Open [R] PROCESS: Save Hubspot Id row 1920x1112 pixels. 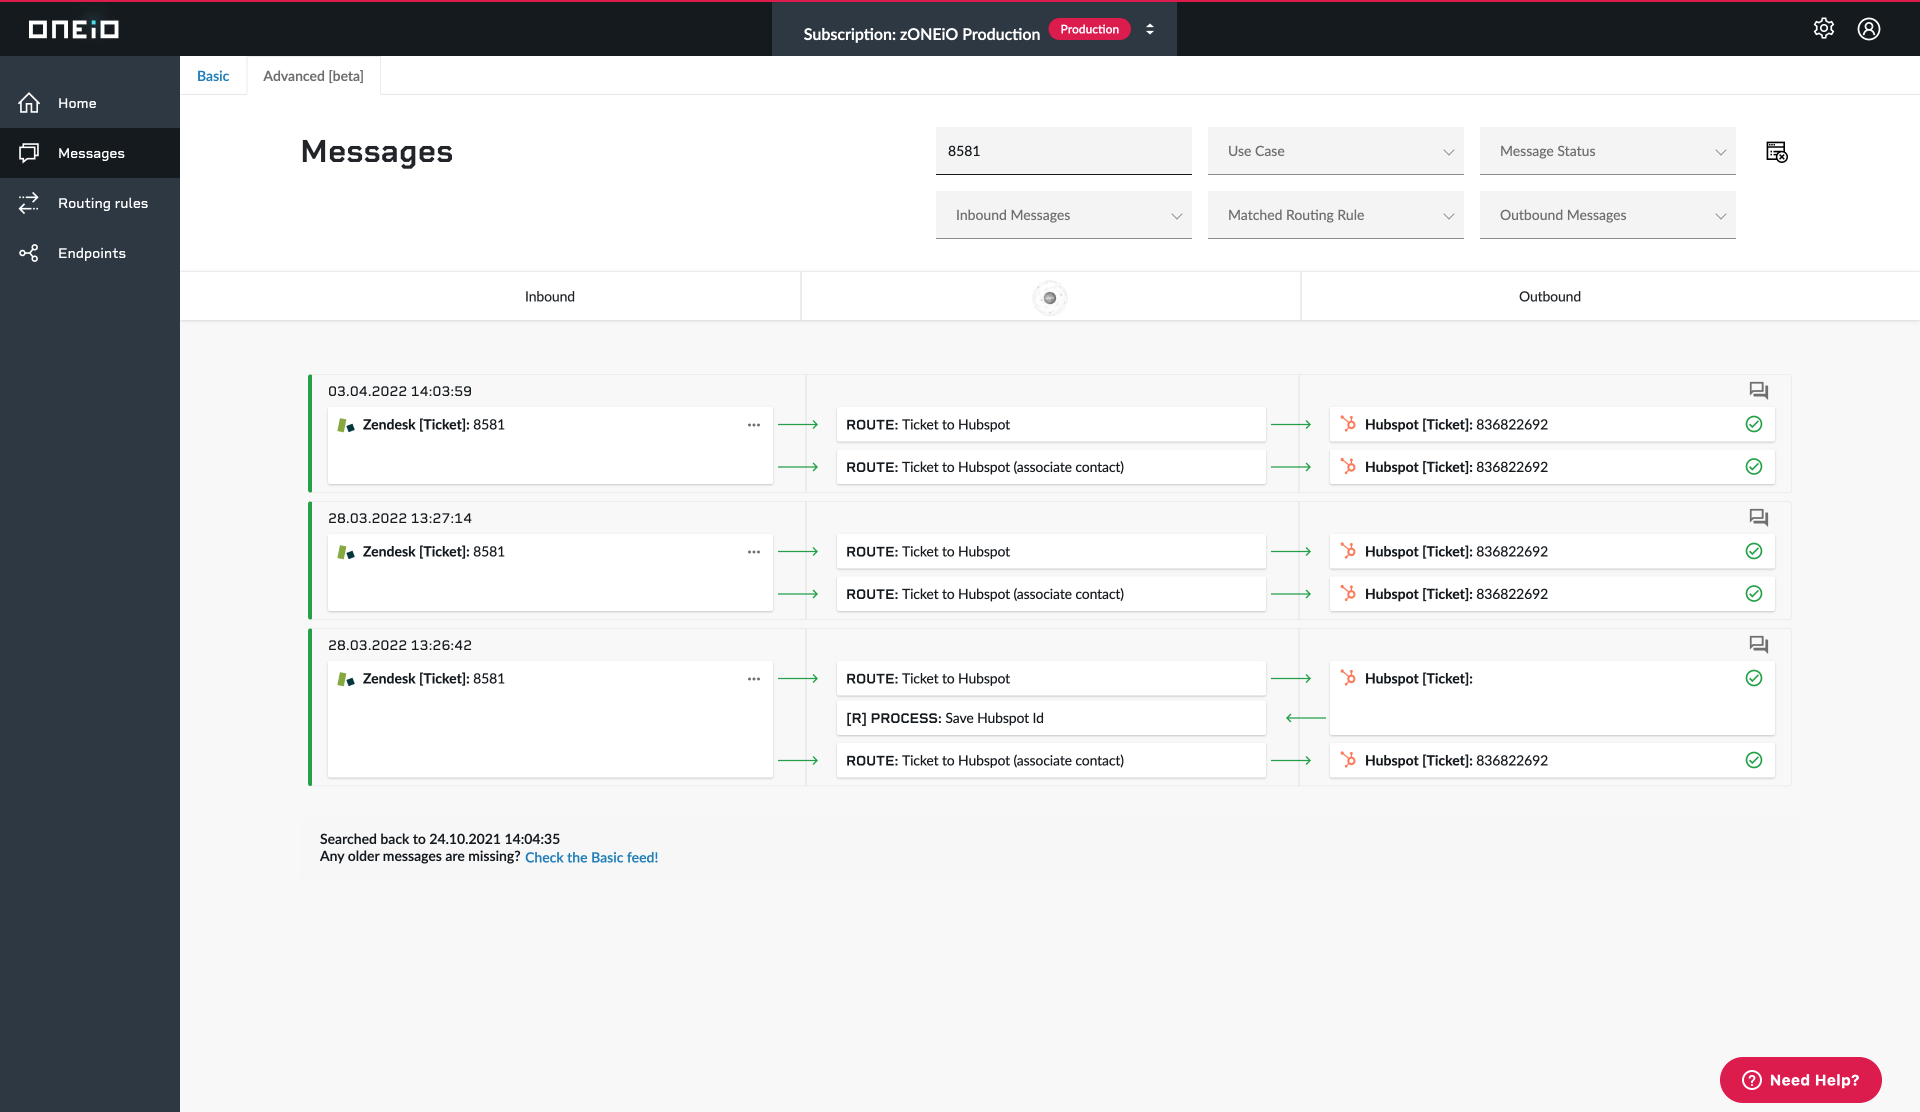[x=1051, y=718]
